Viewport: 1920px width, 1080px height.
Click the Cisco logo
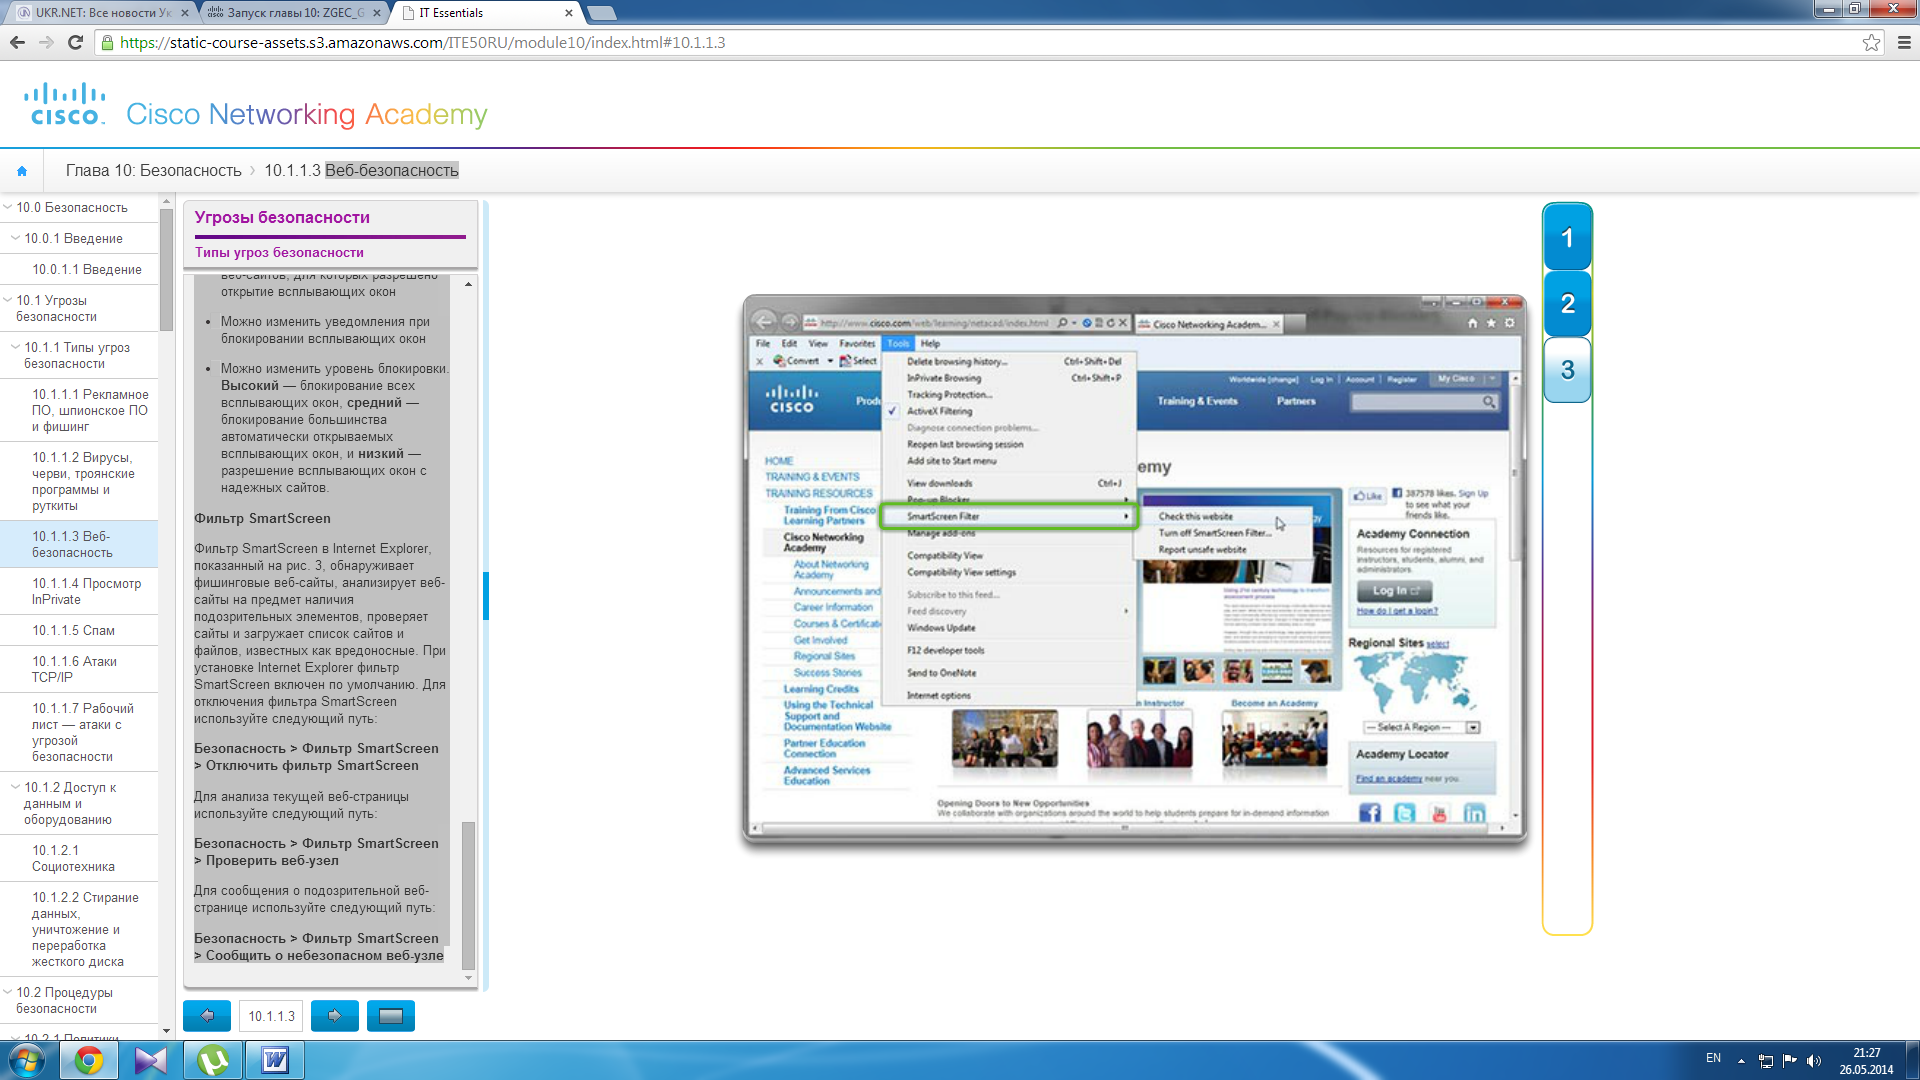(x=65, y=104)
